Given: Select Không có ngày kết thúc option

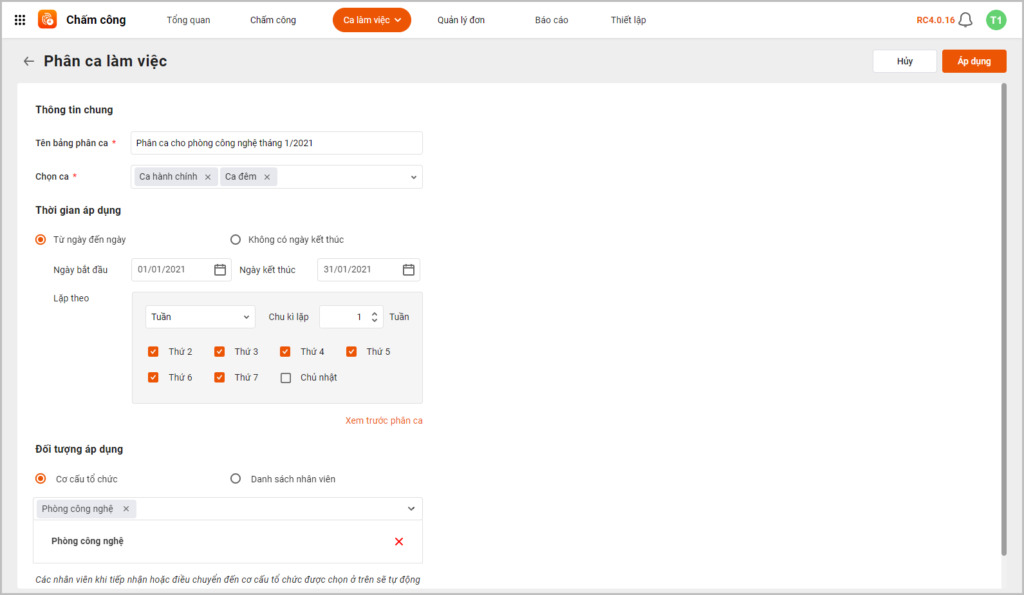Looking at the screenshot, I should coord(236,239).
